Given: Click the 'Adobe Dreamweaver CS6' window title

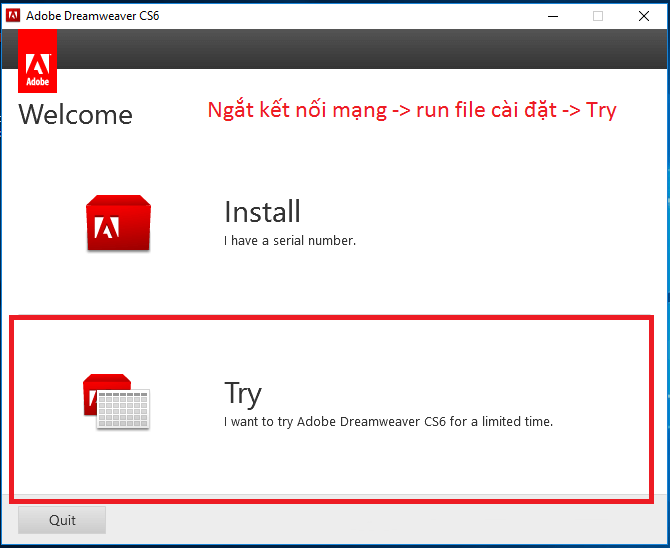Looking at the screenshot, I should pyautogui.click(x=93, y=16).
